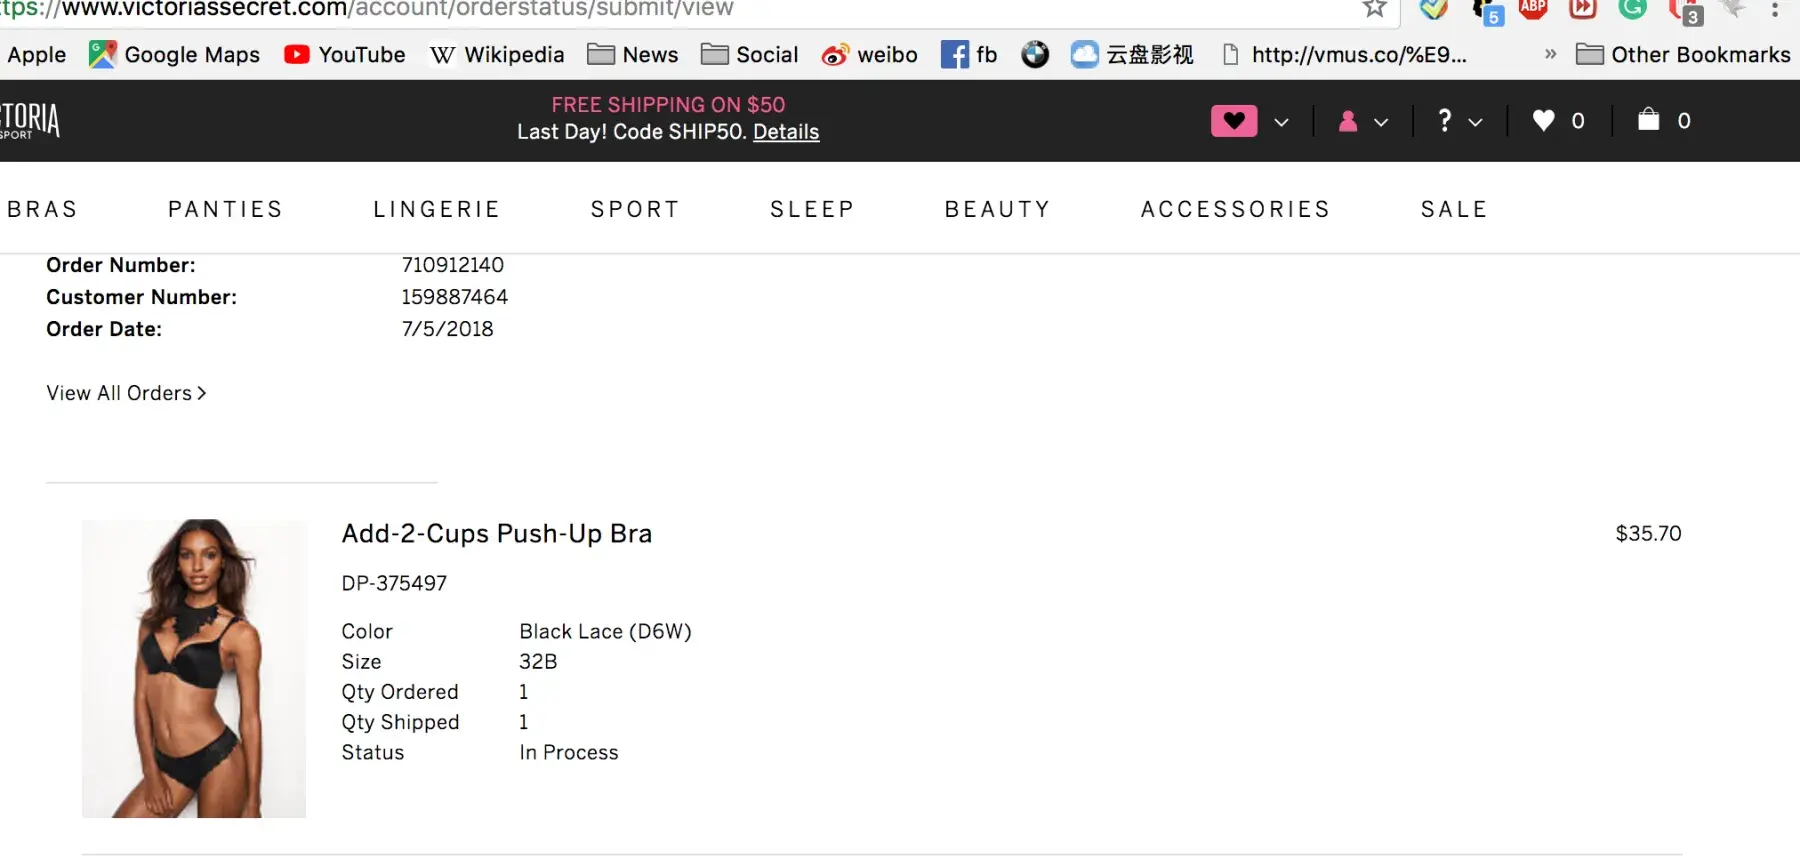Open the BRAS navigation menu
Viewport: 1800px width, 859px height.
coord(42,209)
